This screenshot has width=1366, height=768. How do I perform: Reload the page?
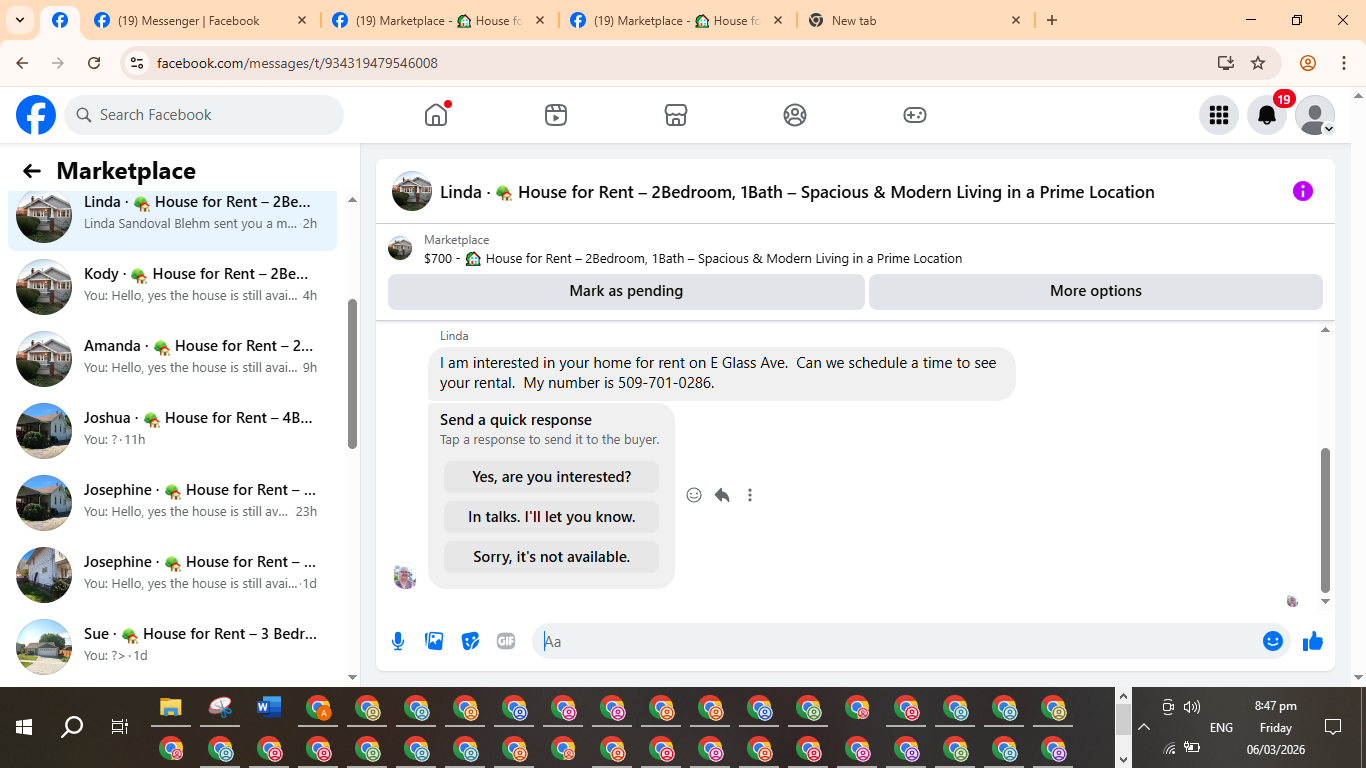click(x=94, y=63)
